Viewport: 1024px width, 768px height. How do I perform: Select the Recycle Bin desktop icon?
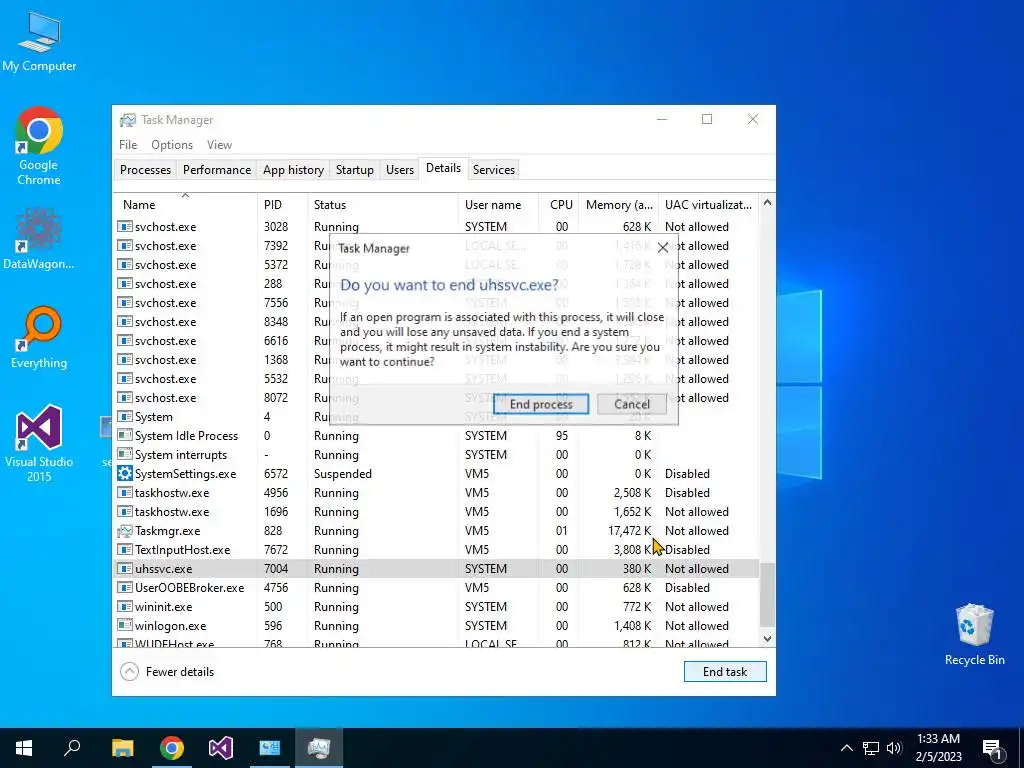click(x=974, y=635)
